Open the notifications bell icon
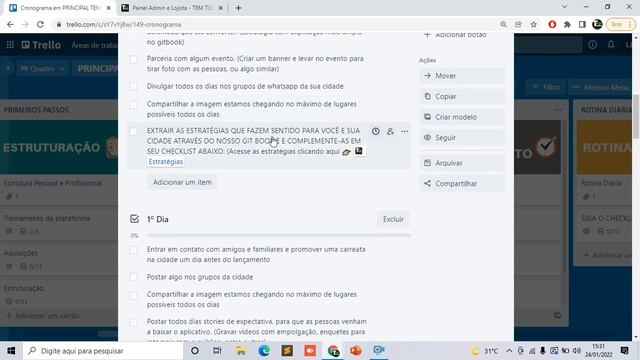This screenshot has height=360, width=640. (611, 44)
